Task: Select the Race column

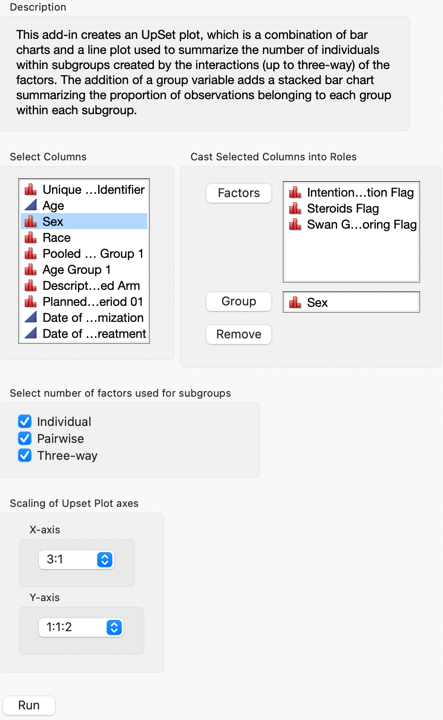Action: 84,237
